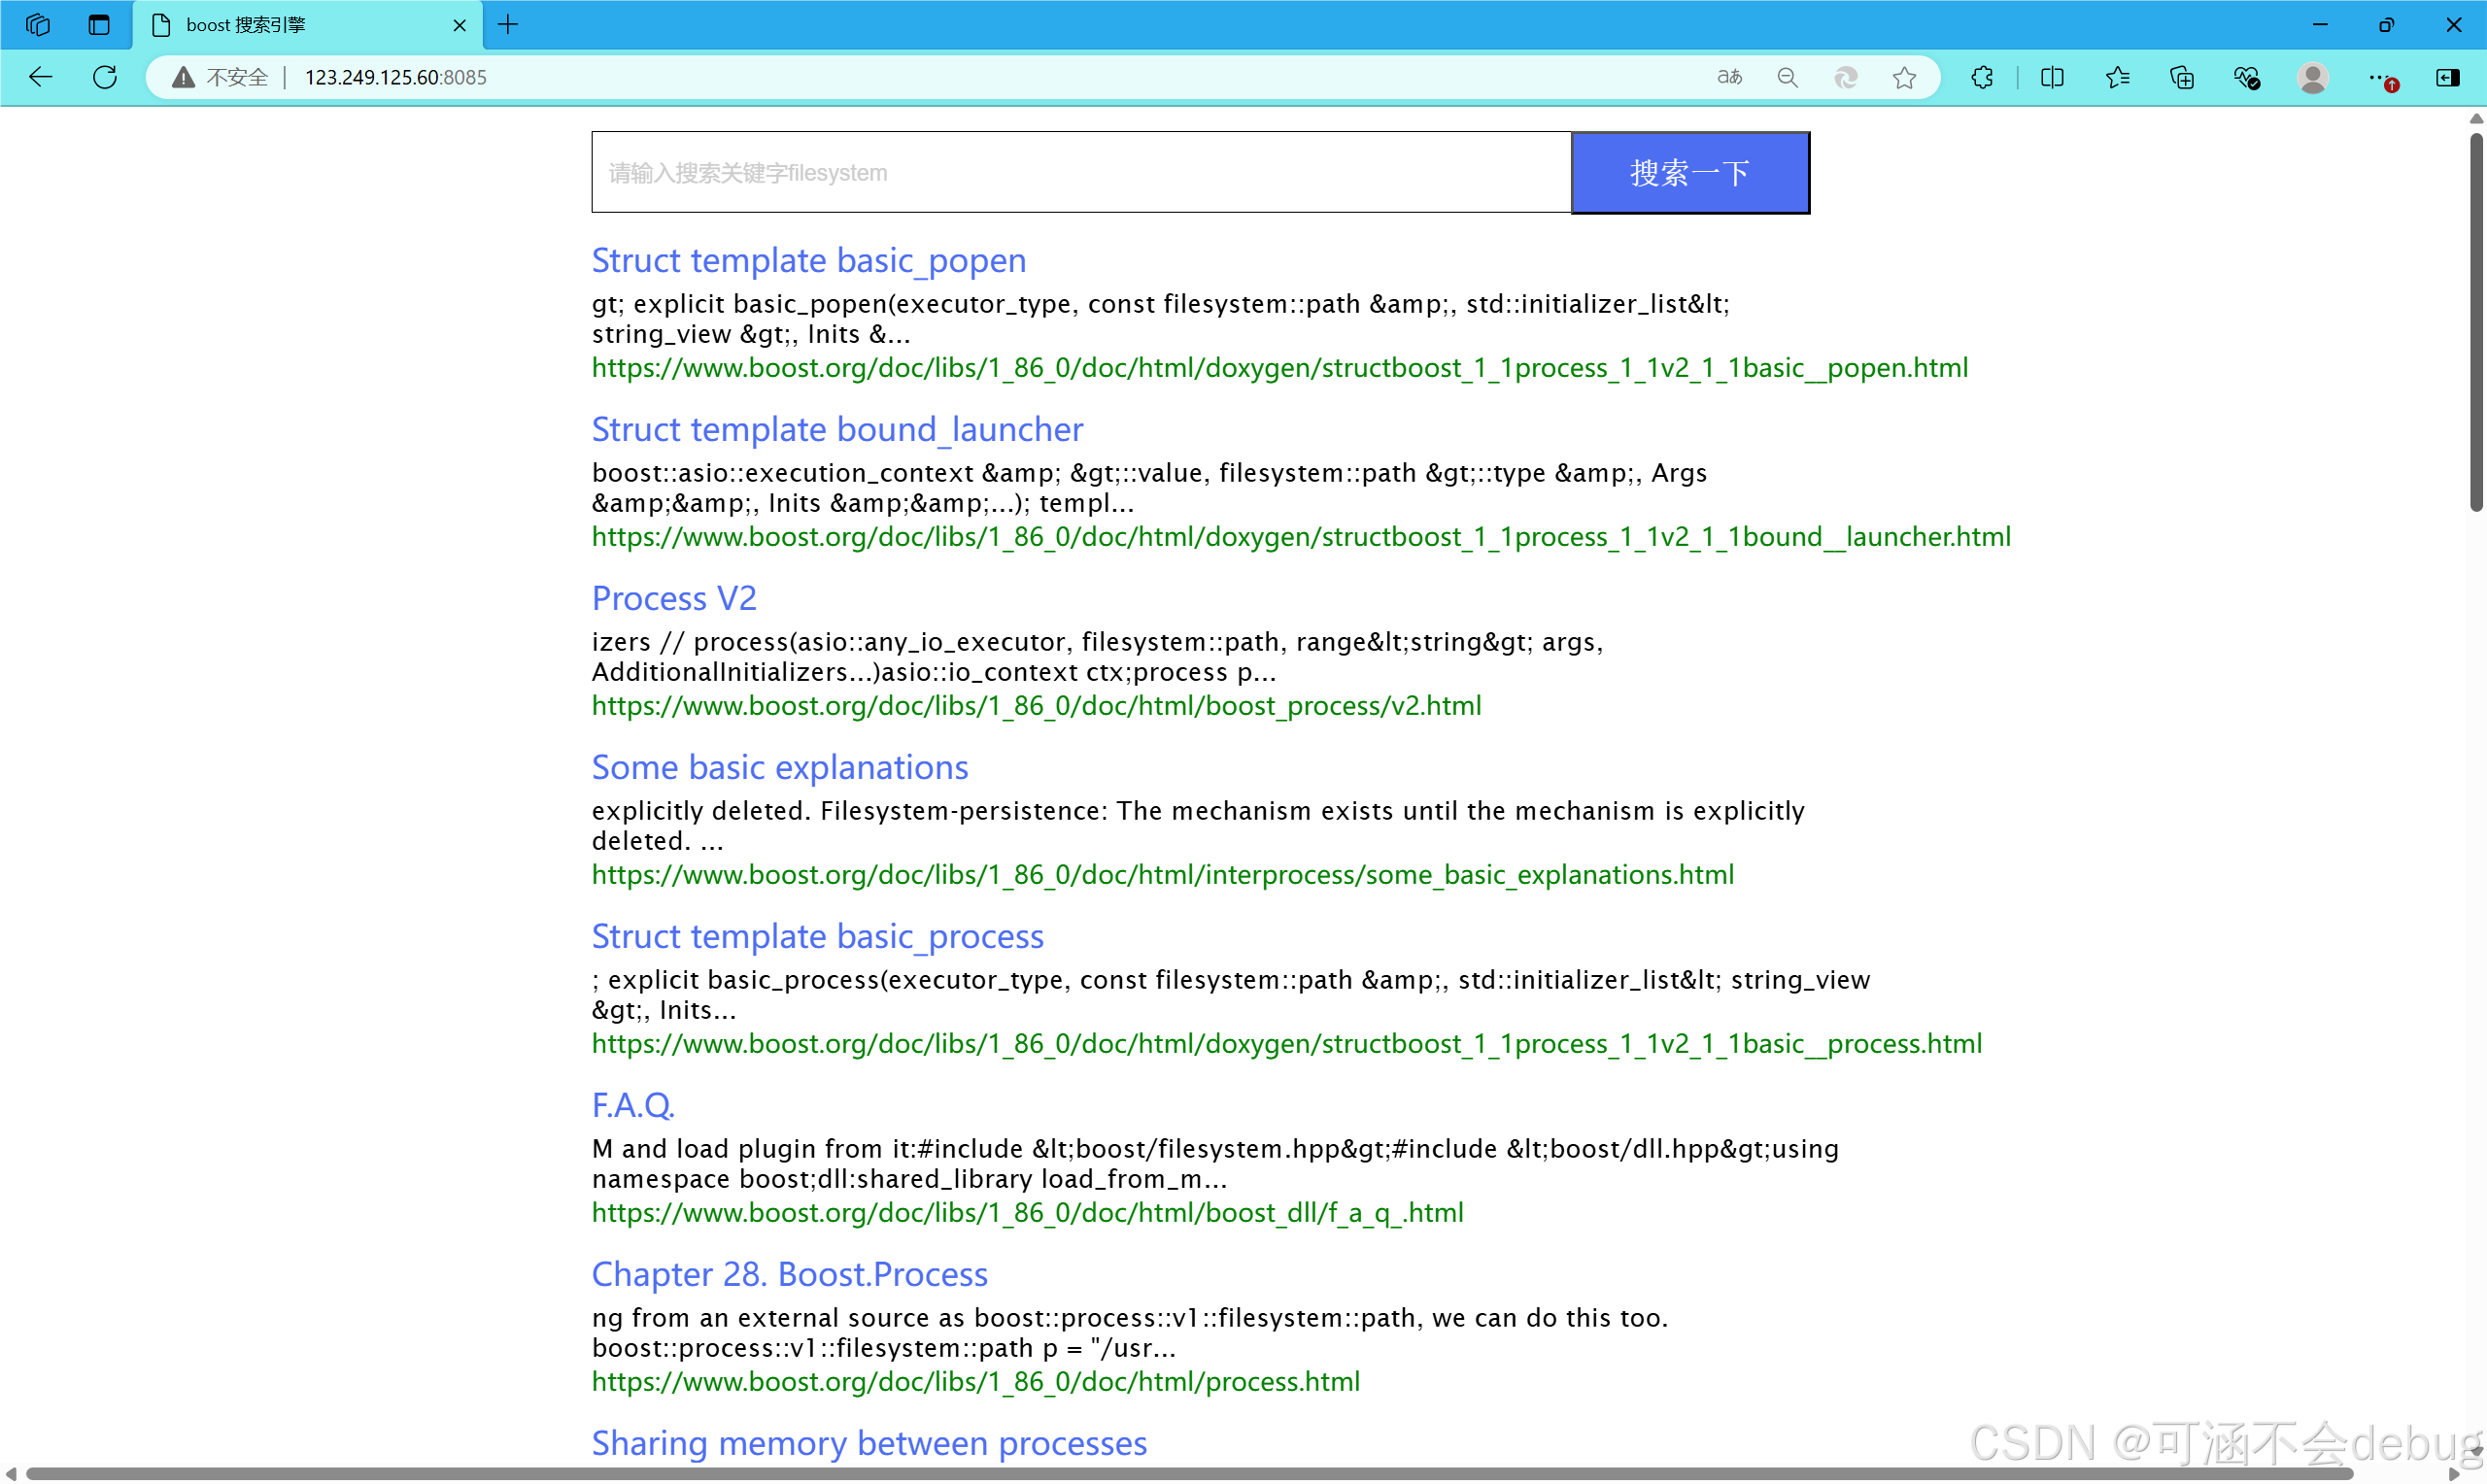The image size is (2487, 1484).
Task: Open a new tab
Action: tap(508, 24)
